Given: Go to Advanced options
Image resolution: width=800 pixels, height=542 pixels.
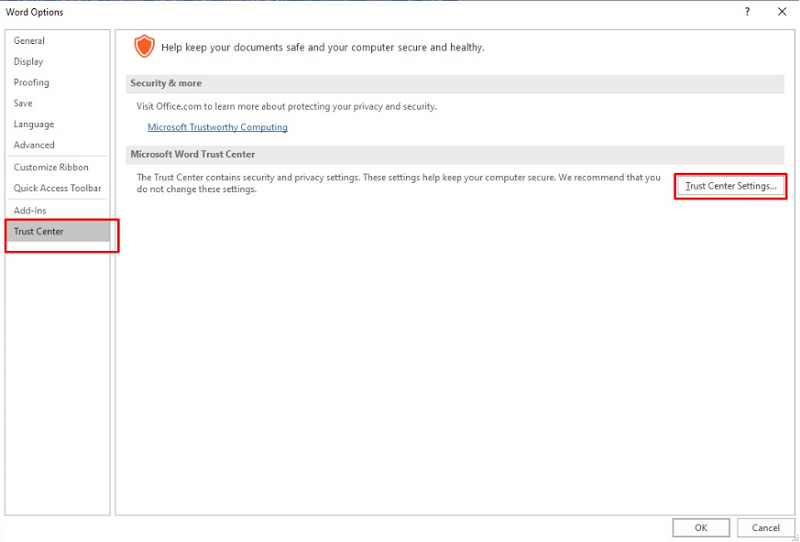Looking at the screenshot, I should tap(34, 146).
